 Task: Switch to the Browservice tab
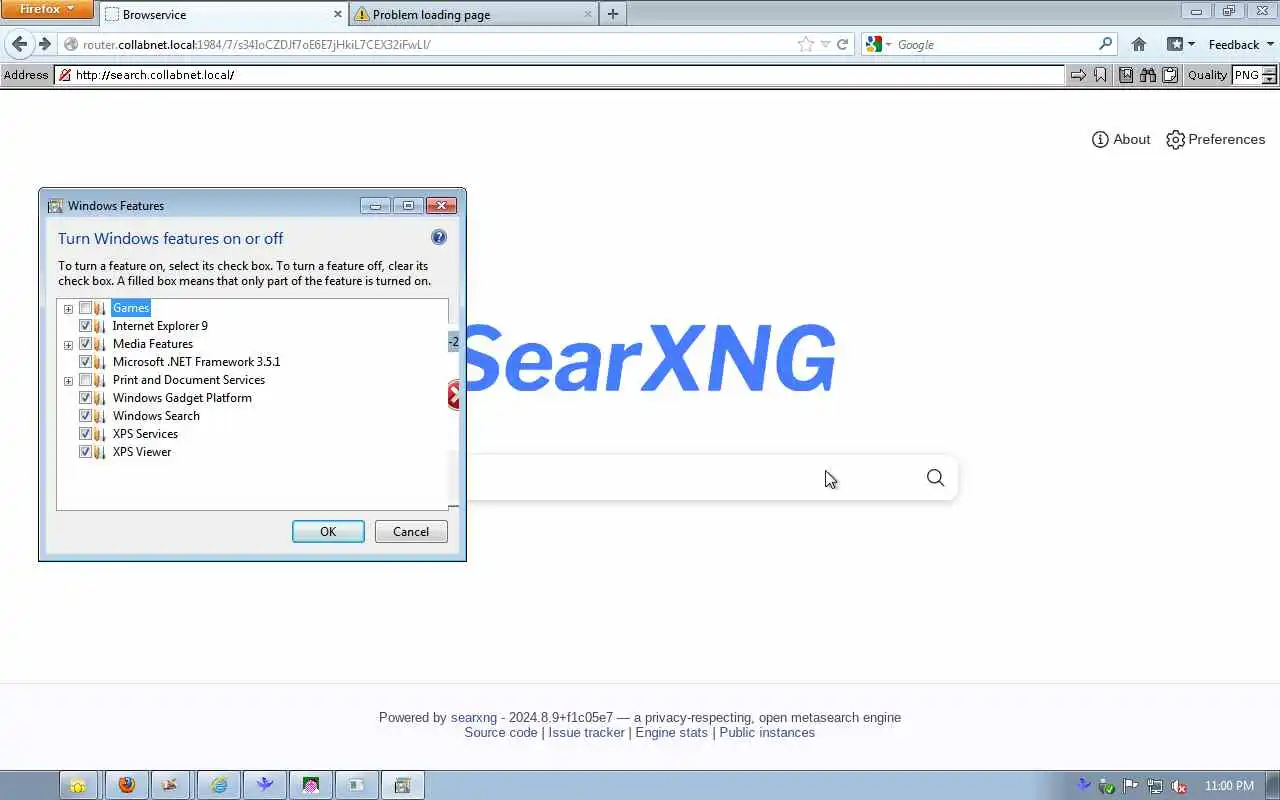click(223, 14)
